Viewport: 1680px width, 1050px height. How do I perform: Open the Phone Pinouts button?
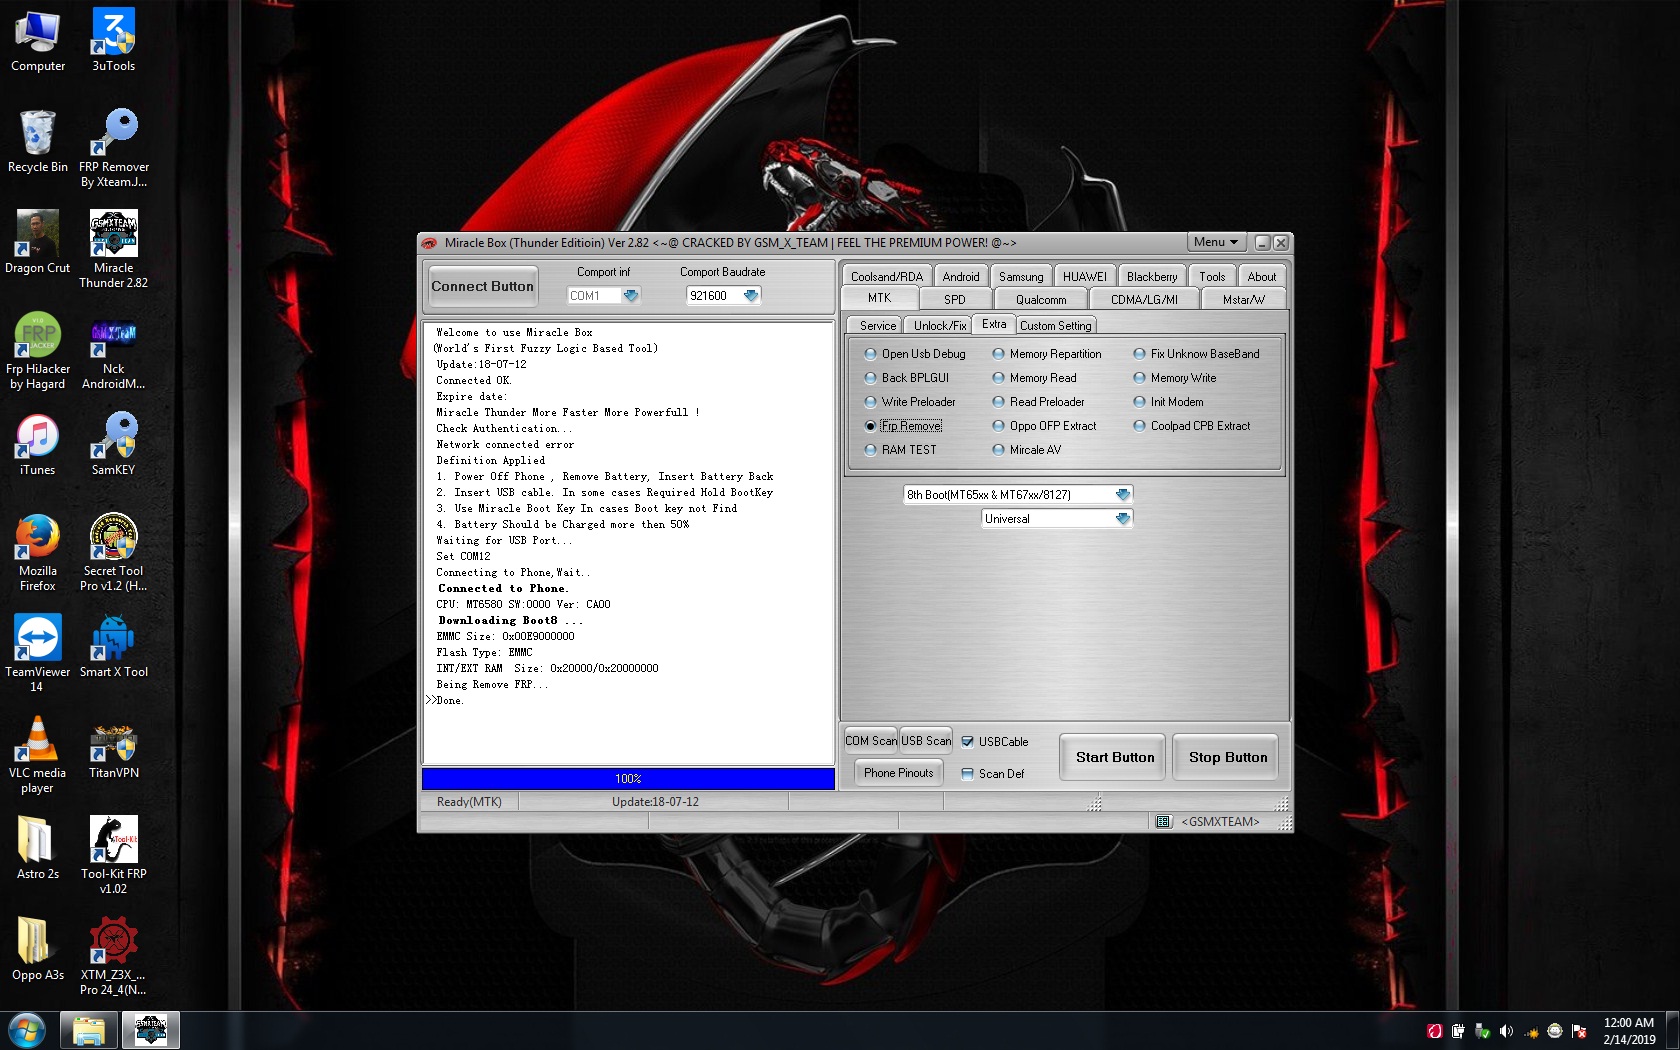click(898, 773)
